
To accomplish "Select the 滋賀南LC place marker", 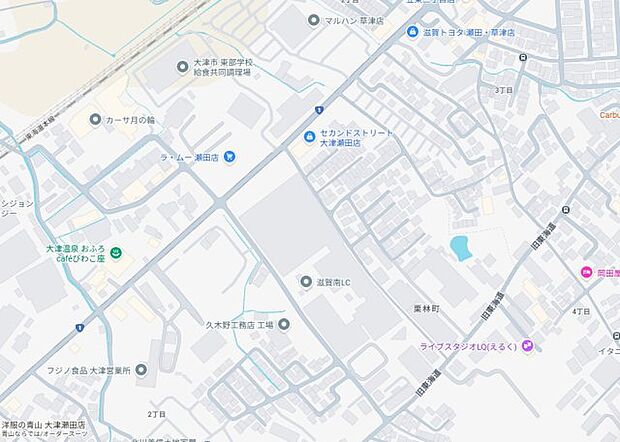I will click(x=306, y=282).
